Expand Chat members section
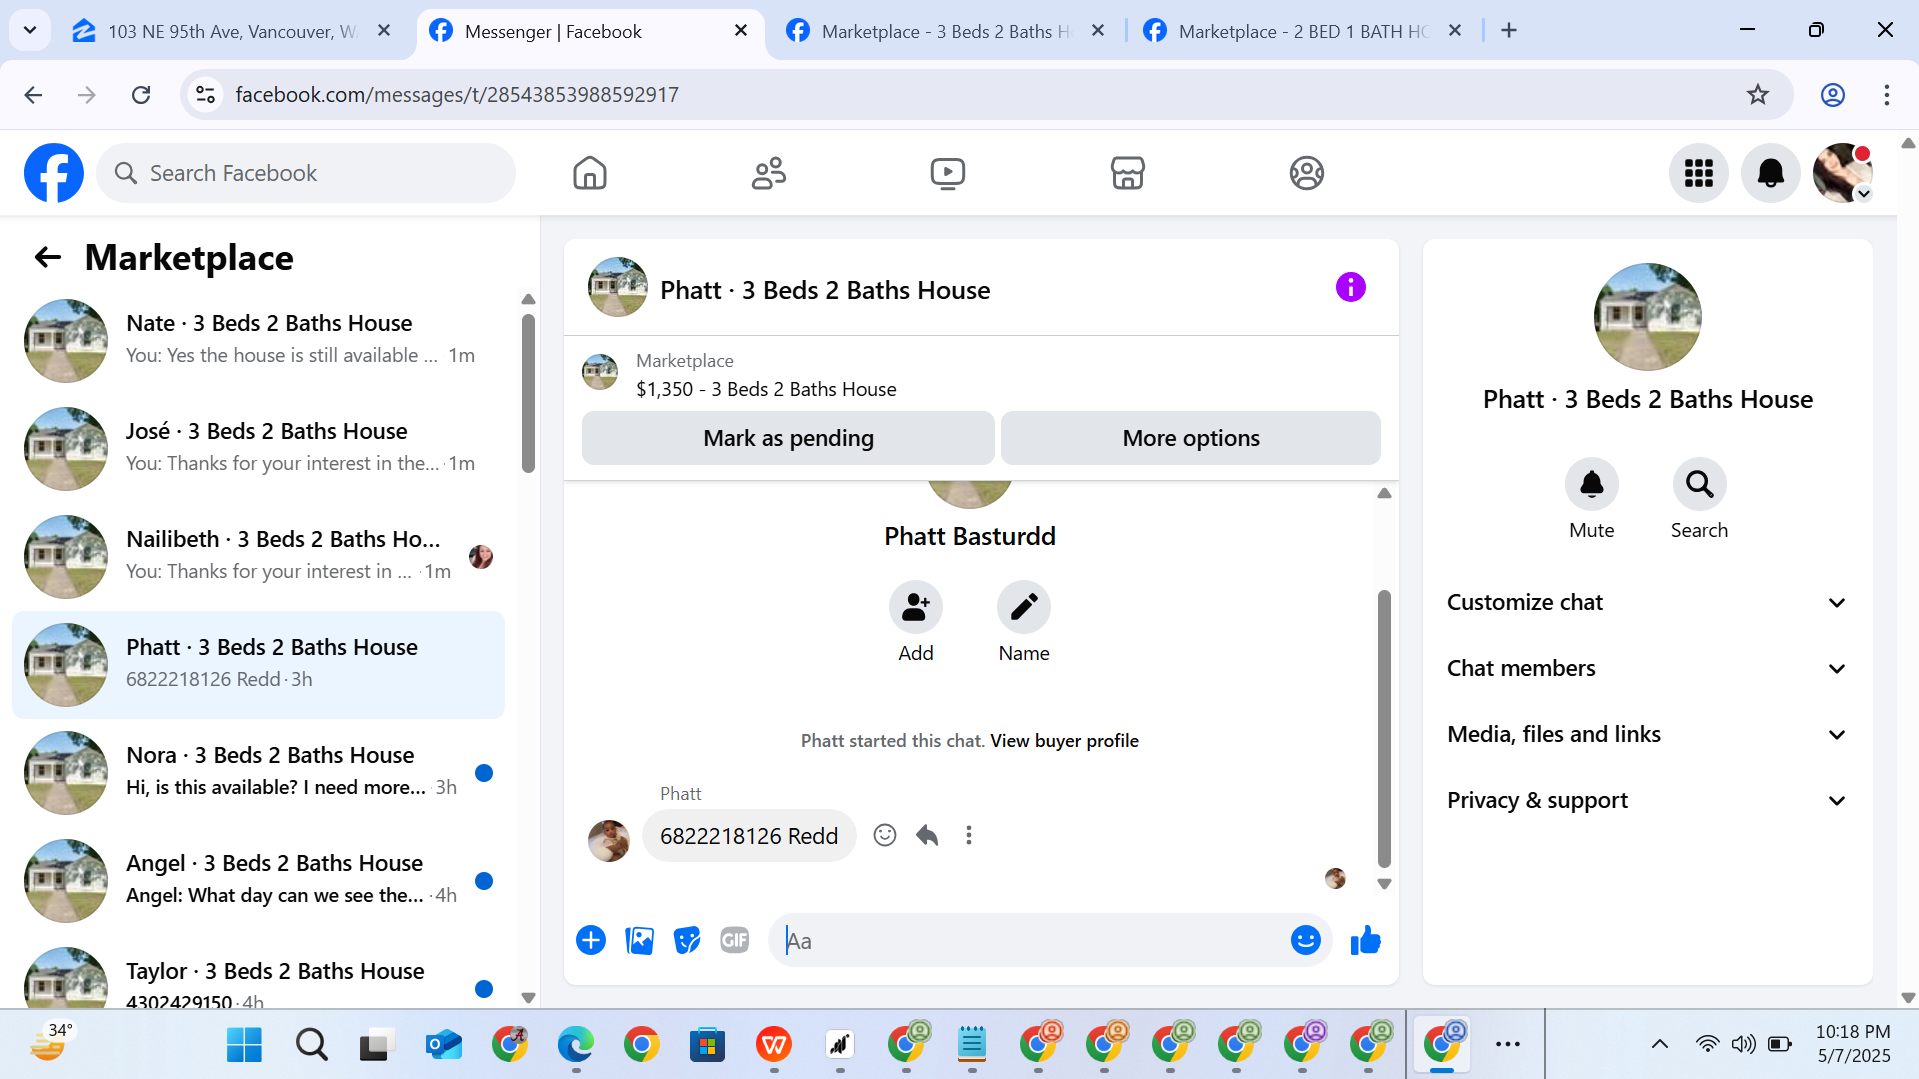This screenshot has height=1079, width=1919. tap(1647, 668)
